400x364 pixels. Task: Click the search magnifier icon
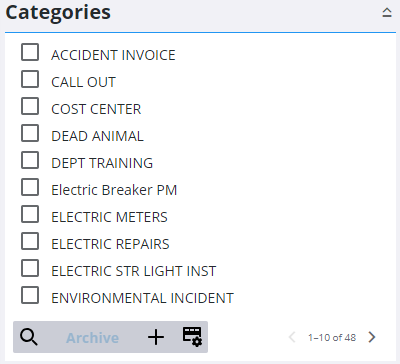click(x=29, y=337)
